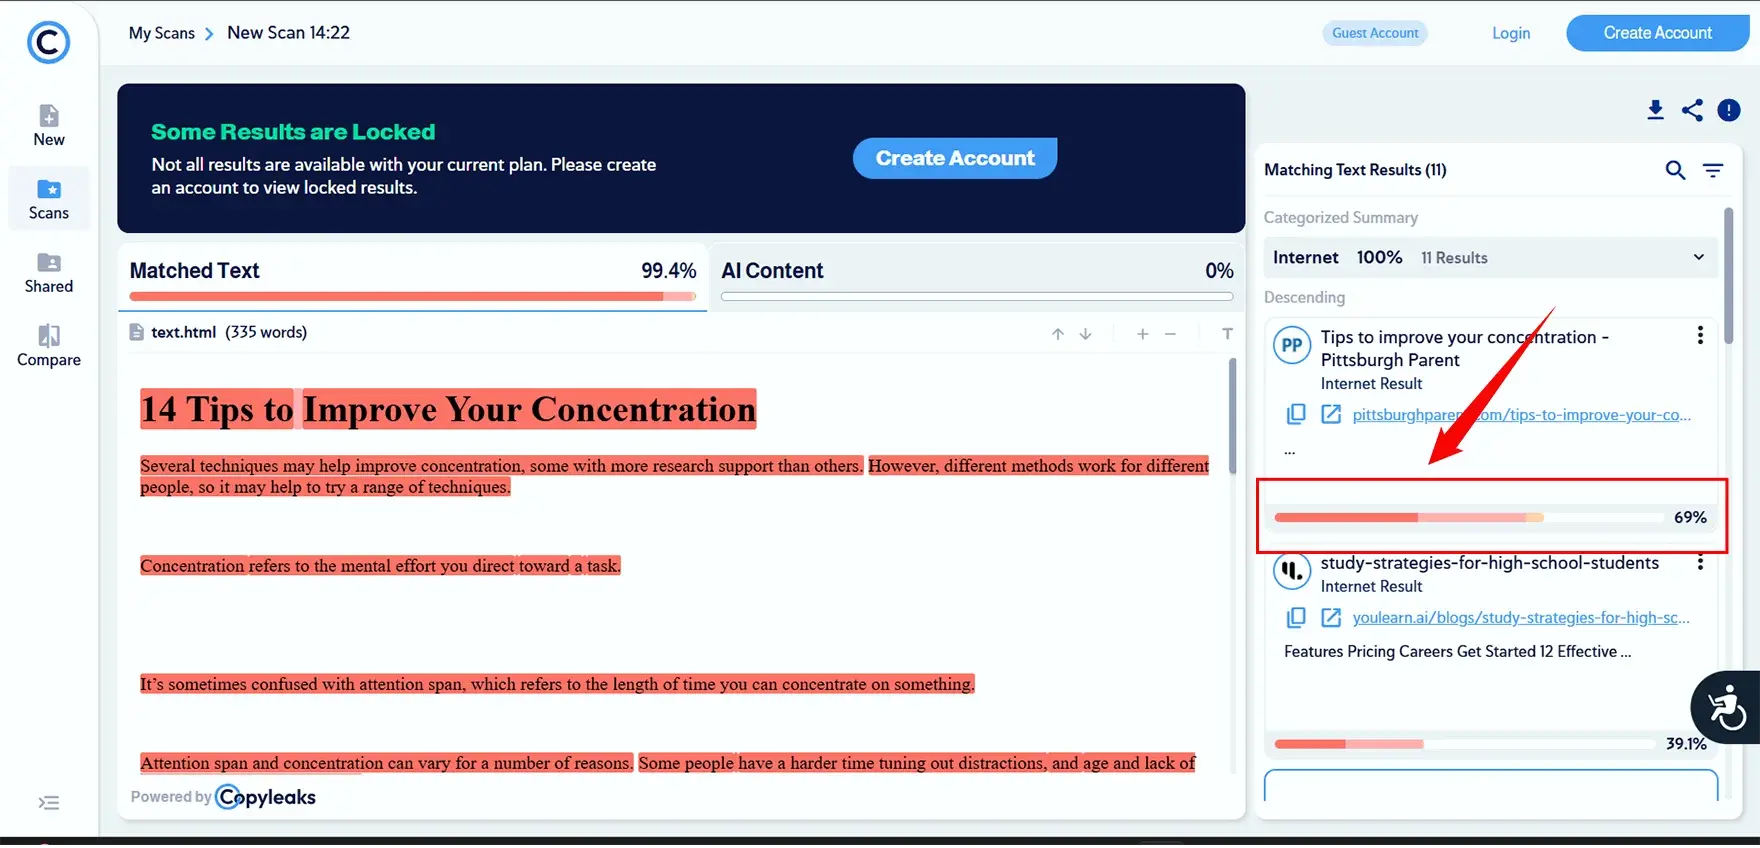Open the search matching results icon
1760x848 pixels.
1675,170
